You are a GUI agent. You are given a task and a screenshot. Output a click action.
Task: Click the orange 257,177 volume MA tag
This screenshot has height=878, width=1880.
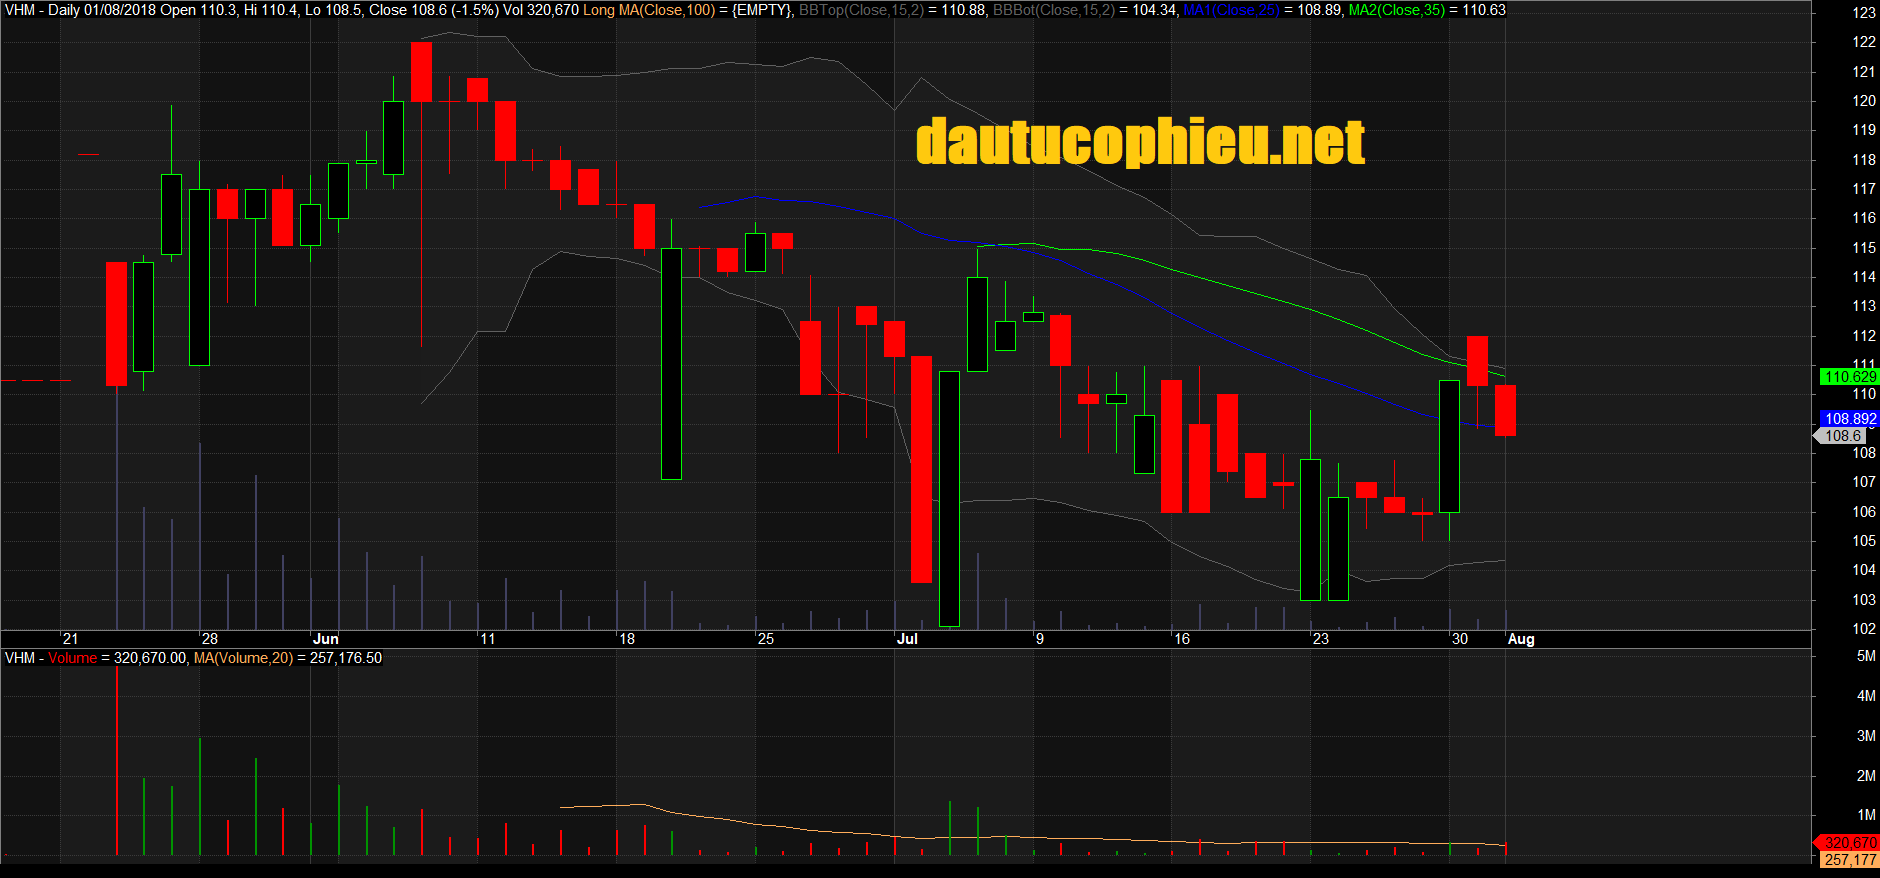[1849, 860]
